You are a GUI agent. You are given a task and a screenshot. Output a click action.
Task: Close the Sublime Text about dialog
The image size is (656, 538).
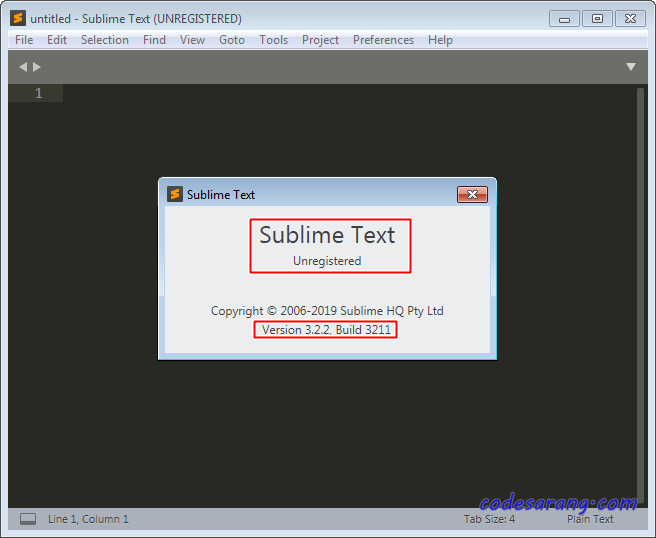click(472, 195)
